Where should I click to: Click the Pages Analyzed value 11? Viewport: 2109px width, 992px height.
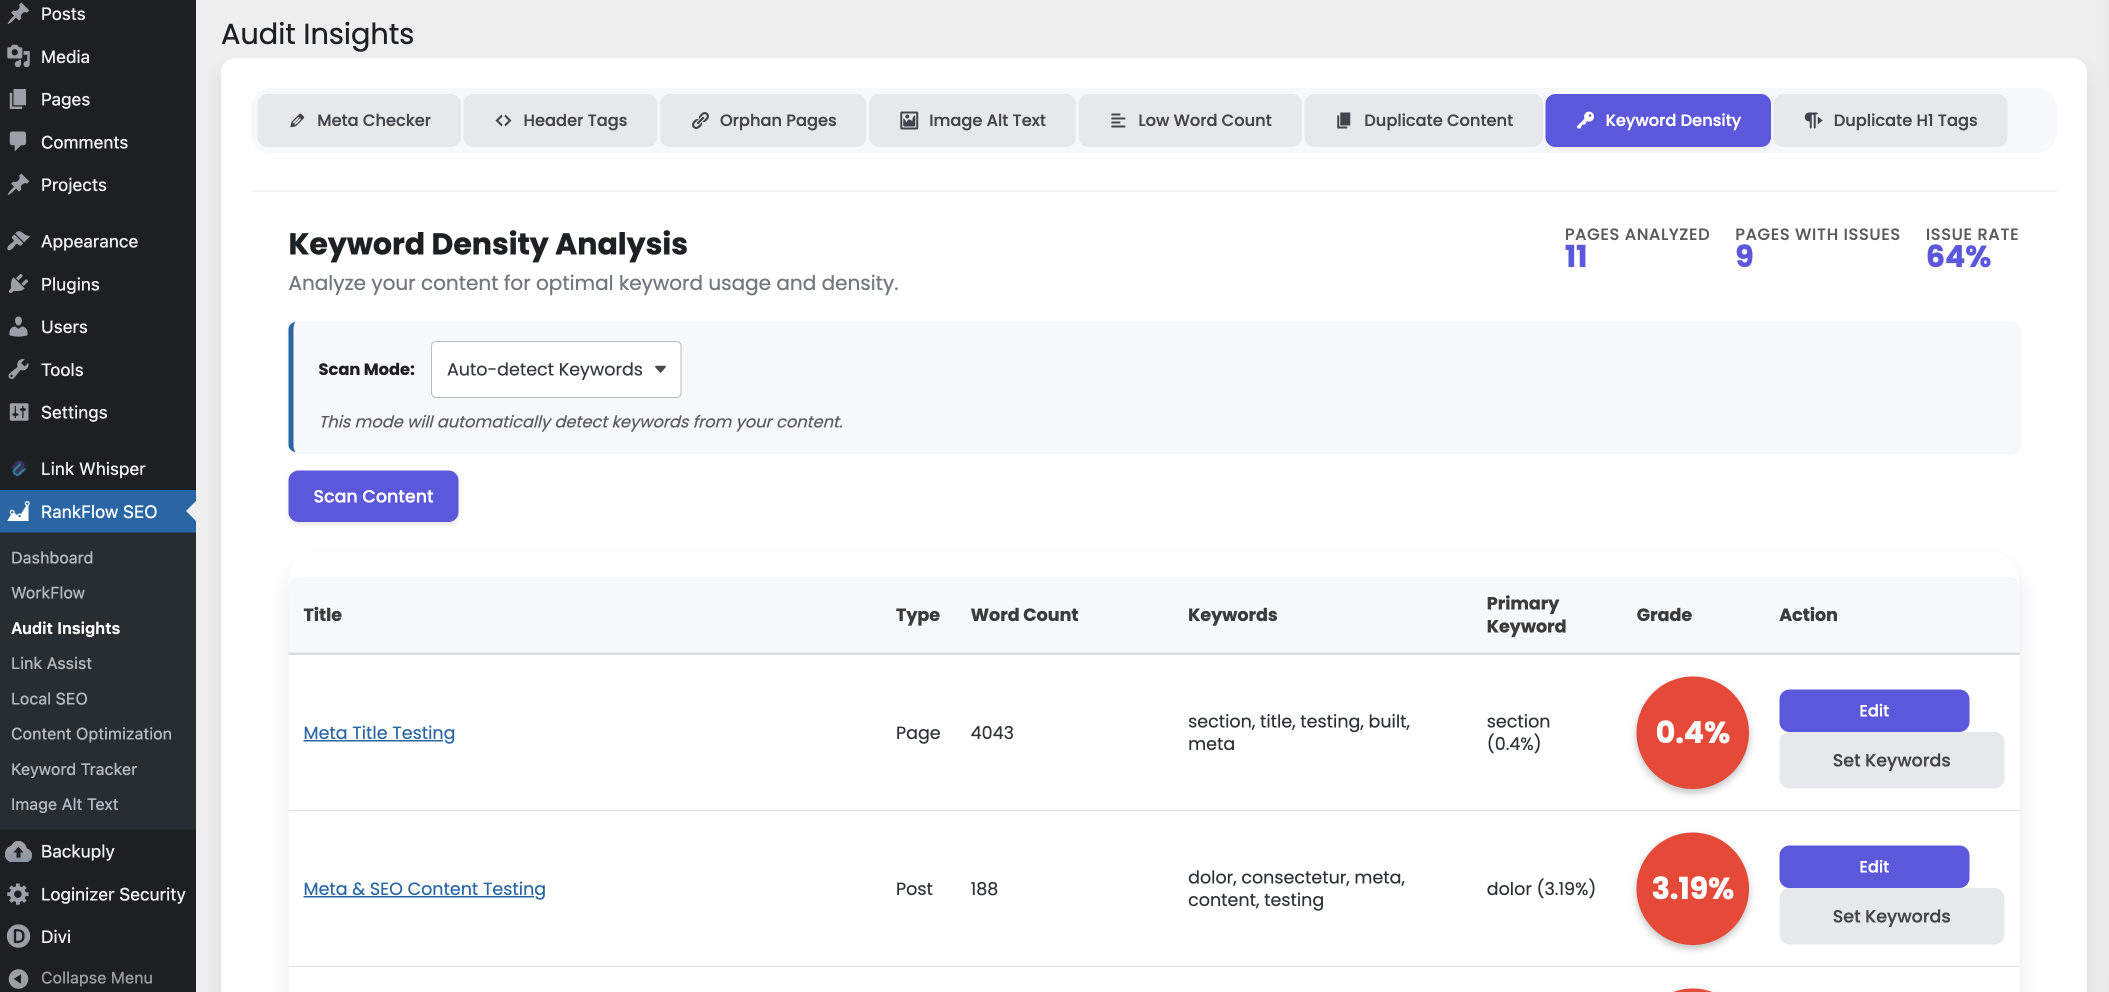1576,257
